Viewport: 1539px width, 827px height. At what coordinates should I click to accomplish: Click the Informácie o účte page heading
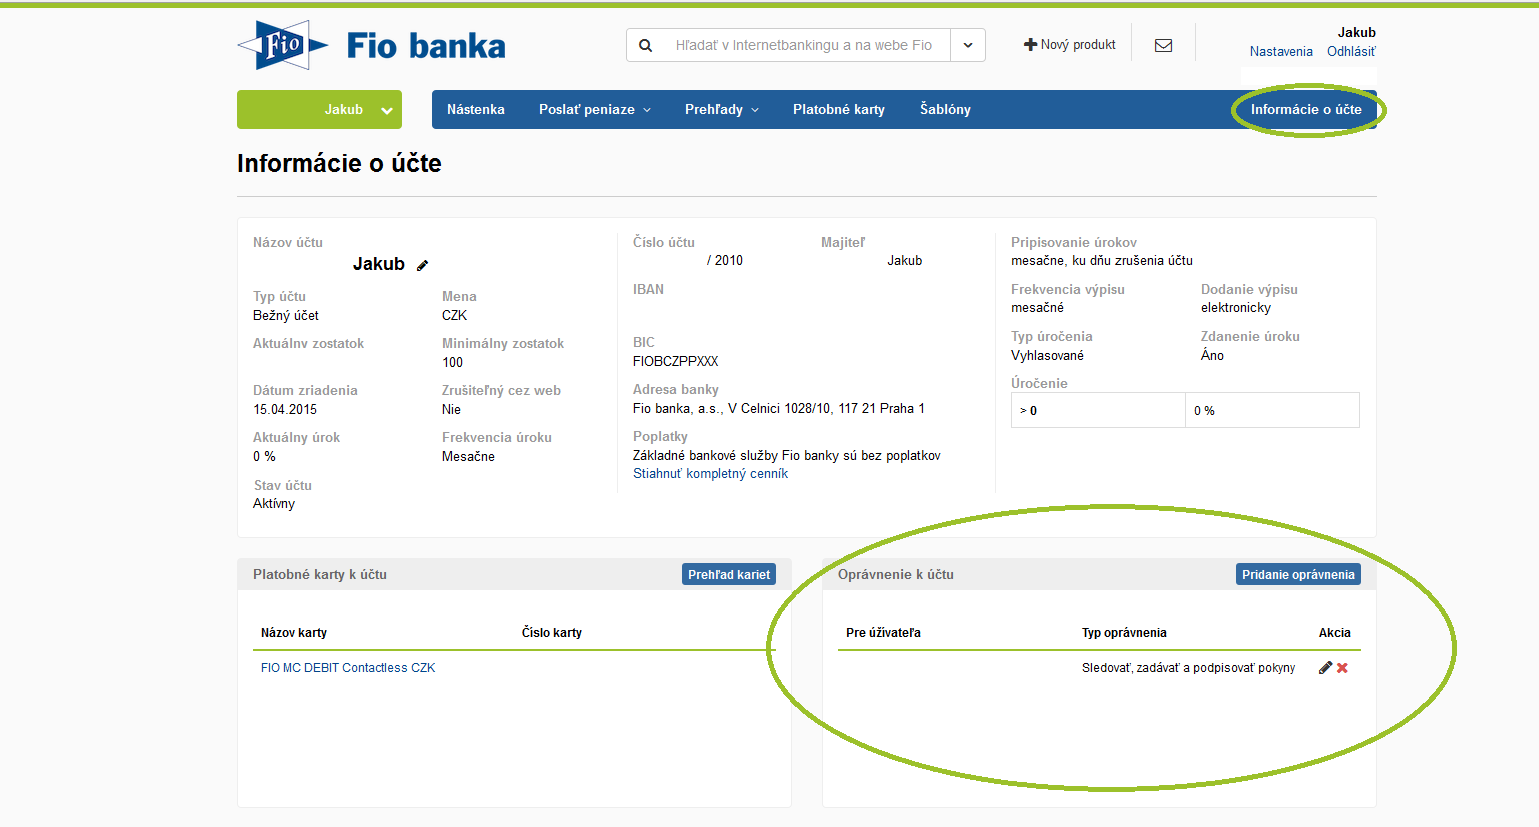pos(339,163)
